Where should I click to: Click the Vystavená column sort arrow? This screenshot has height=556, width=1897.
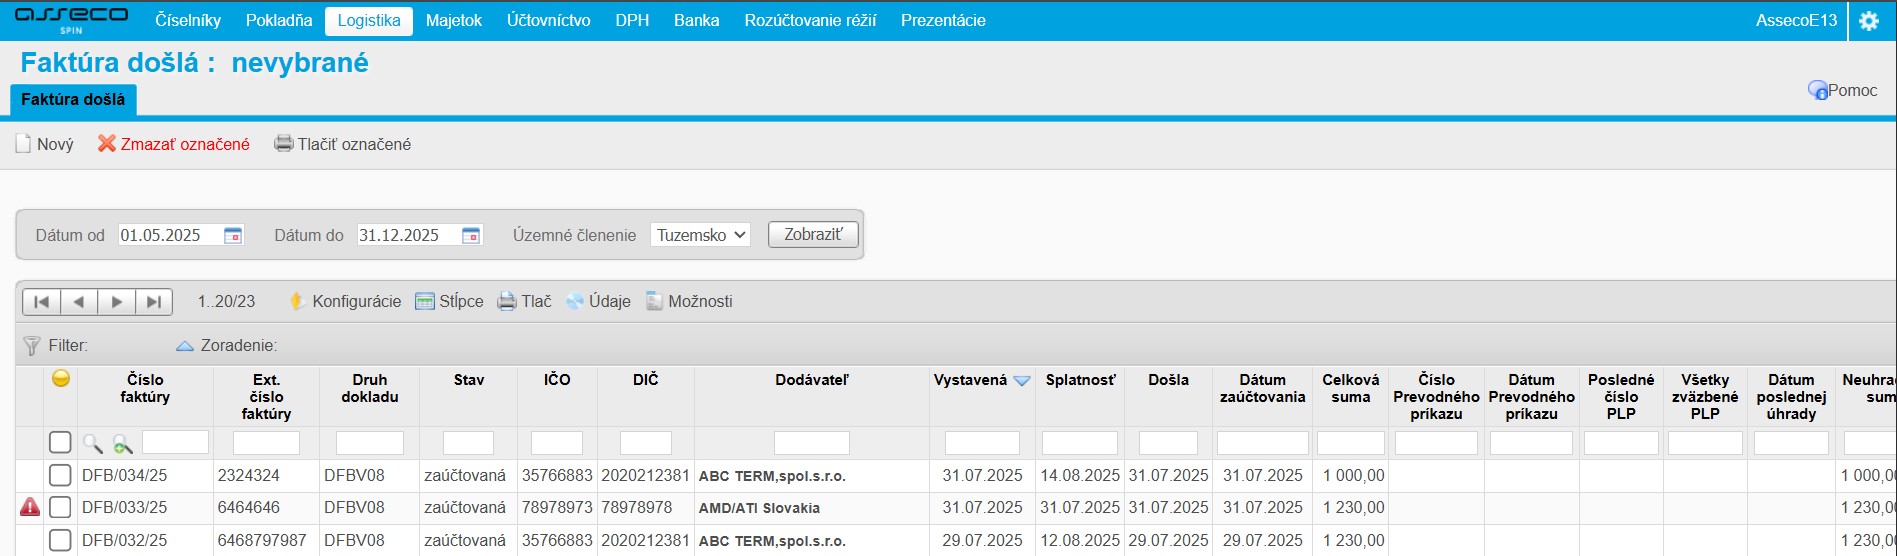(1021, 381)
